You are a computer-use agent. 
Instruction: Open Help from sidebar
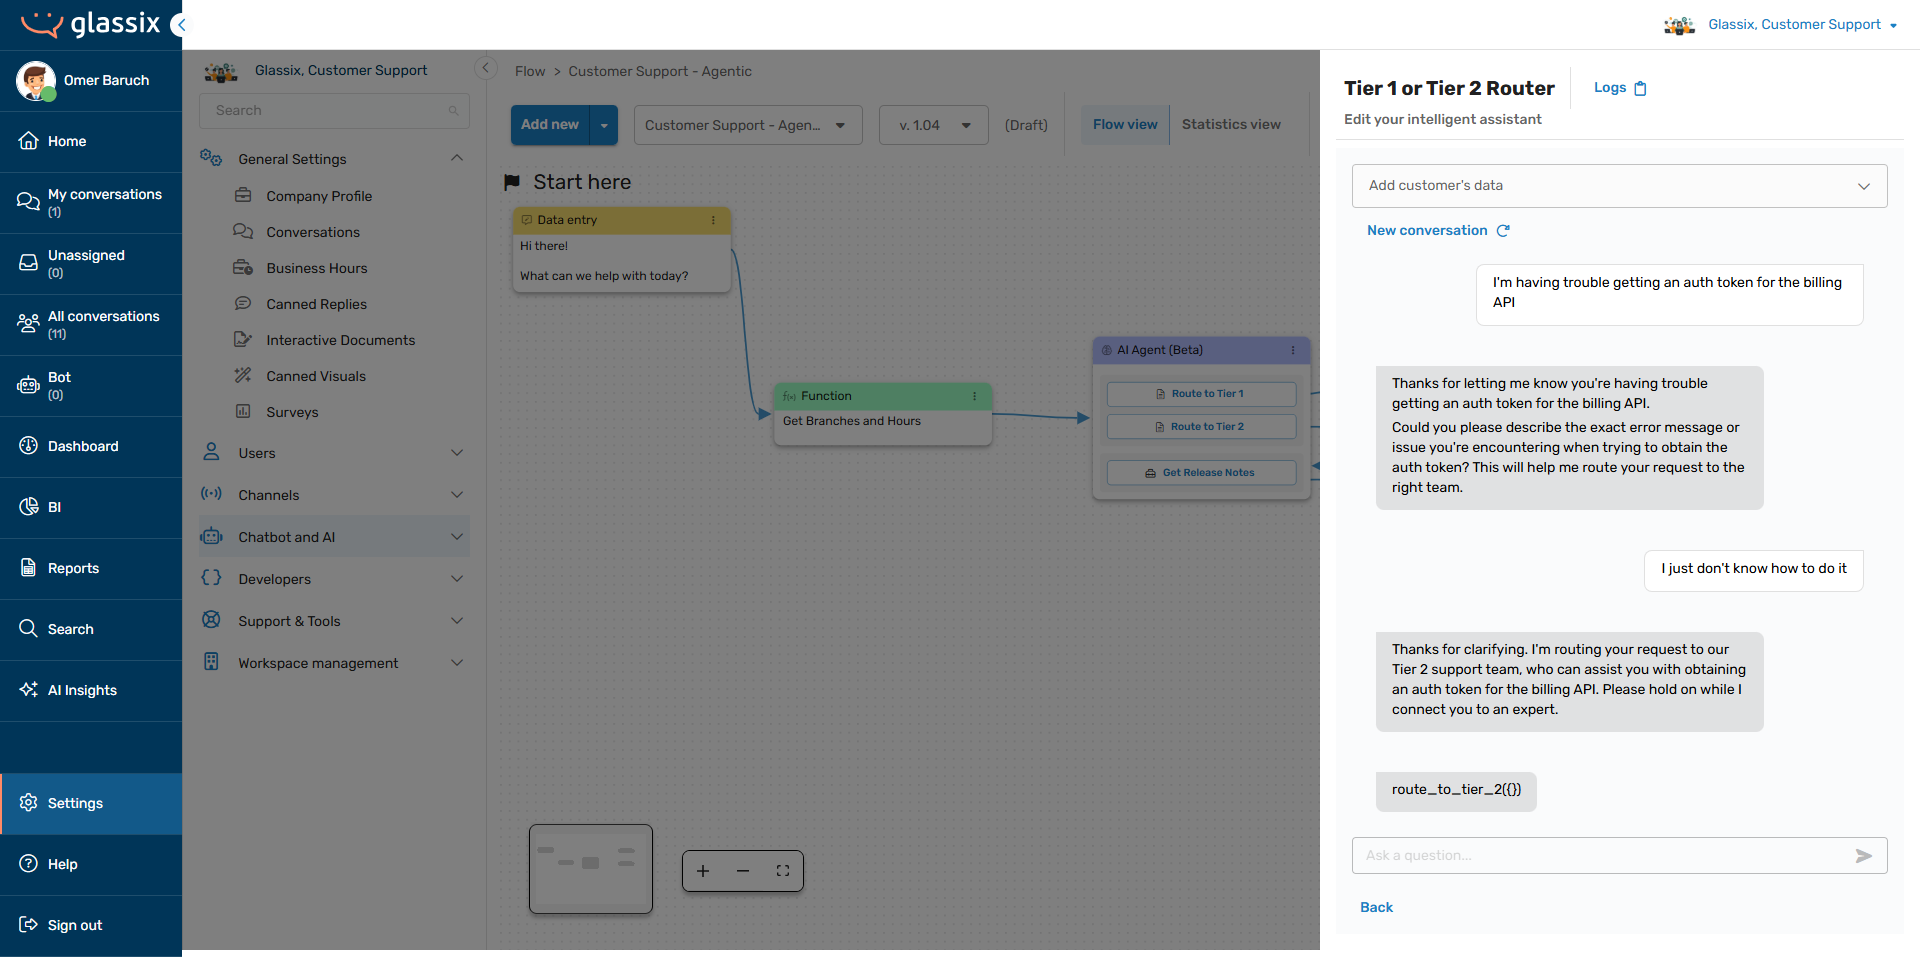pyautogui.click(x=91, y=864)
